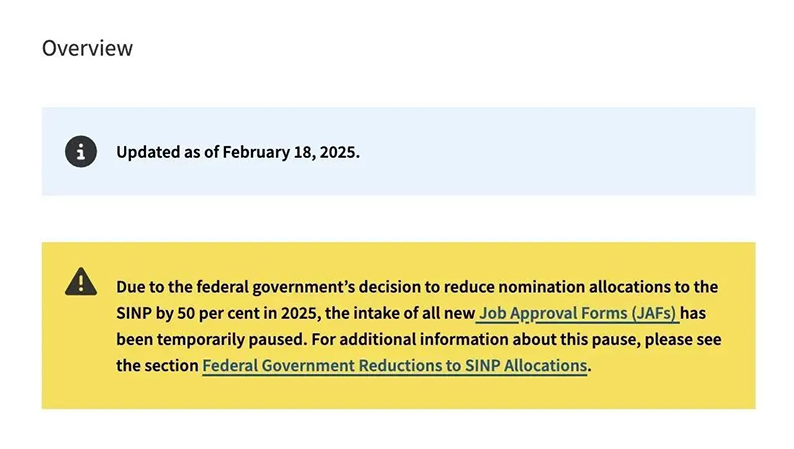Click white gap between the two banners
This screenshot has height=449, width=794.
click(398, 218)
